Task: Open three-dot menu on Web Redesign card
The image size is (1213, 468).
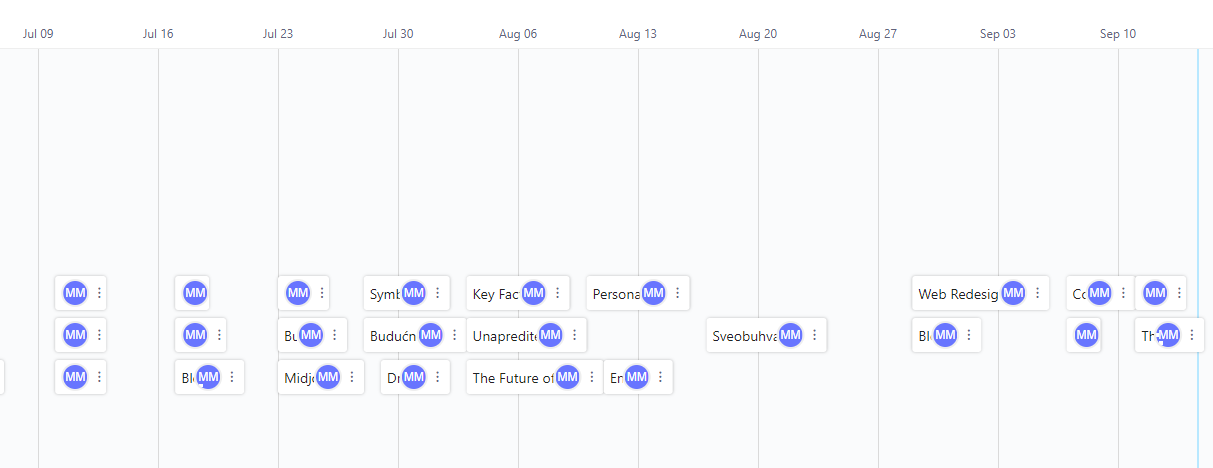Action: [1037, 293]
